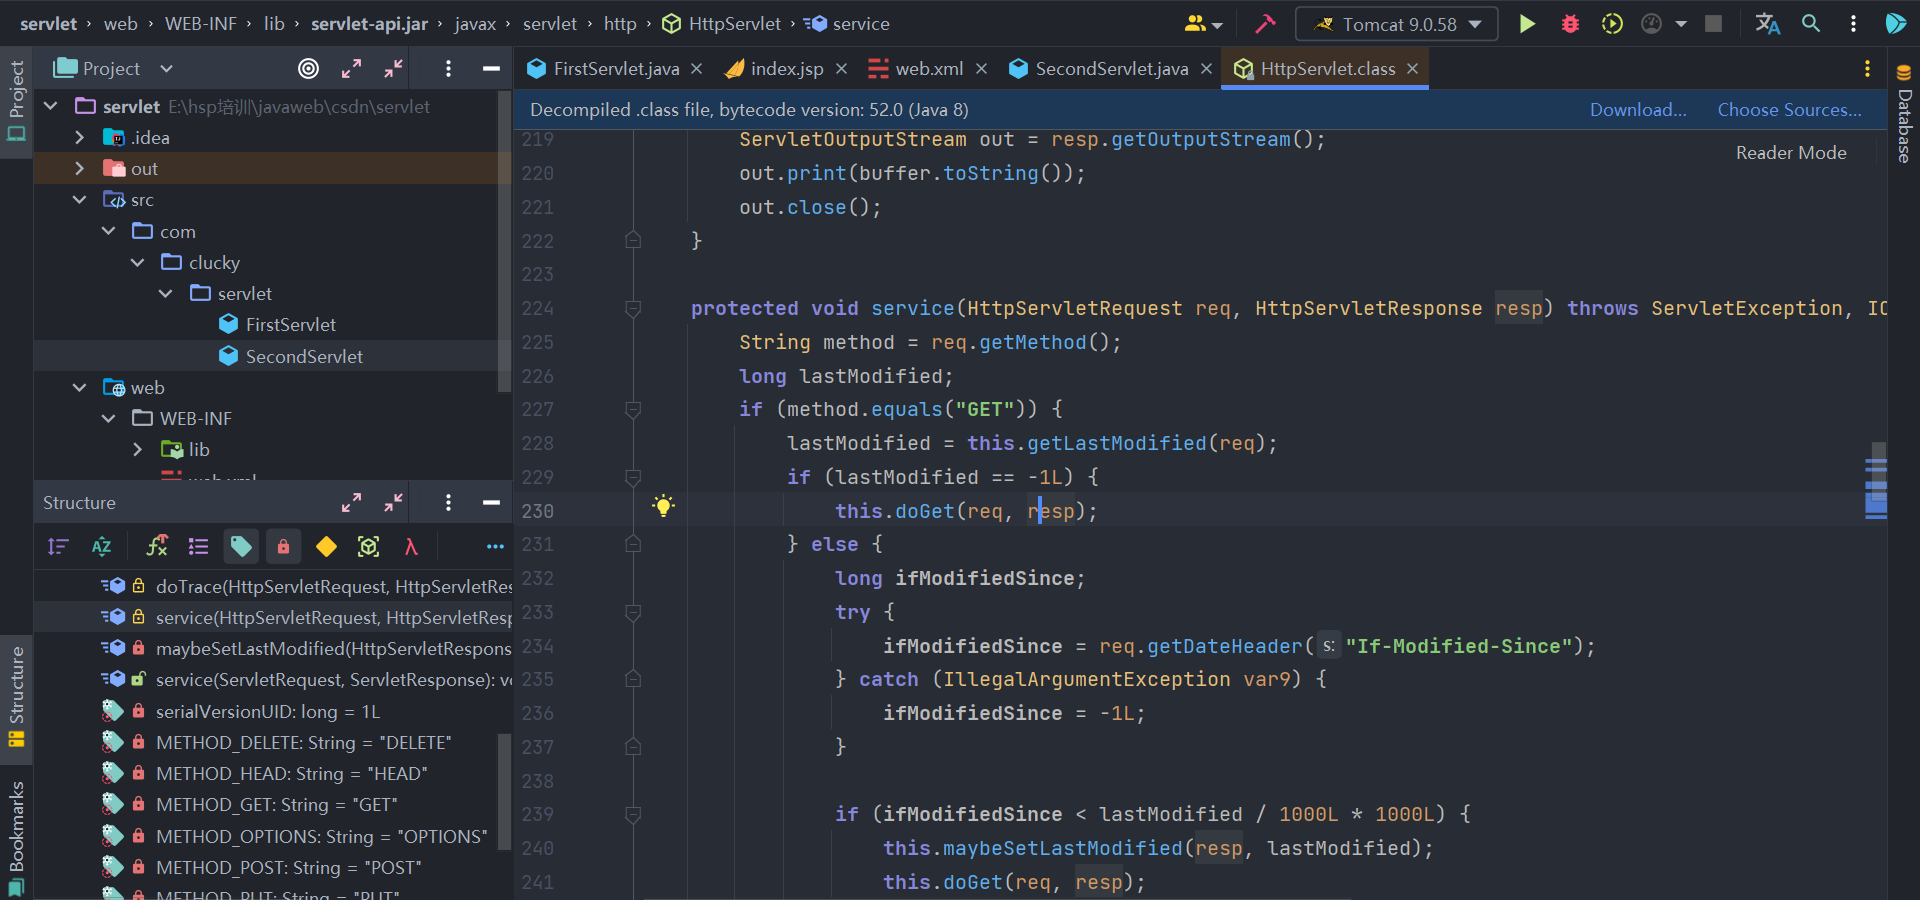
Task: Open the search everywhere magnifier
Action: (x=1811, y=24)
